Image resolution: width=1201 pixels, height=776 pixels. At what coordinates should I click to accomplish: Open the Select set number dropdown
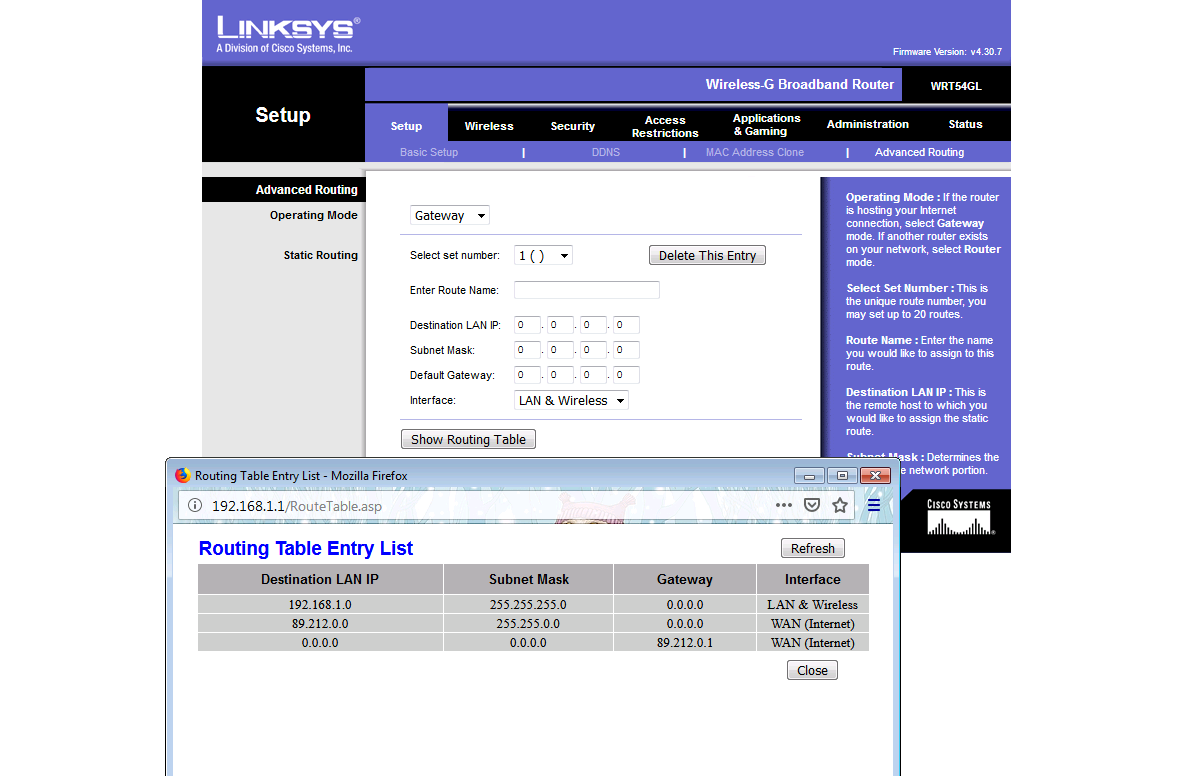pos(543,256)
